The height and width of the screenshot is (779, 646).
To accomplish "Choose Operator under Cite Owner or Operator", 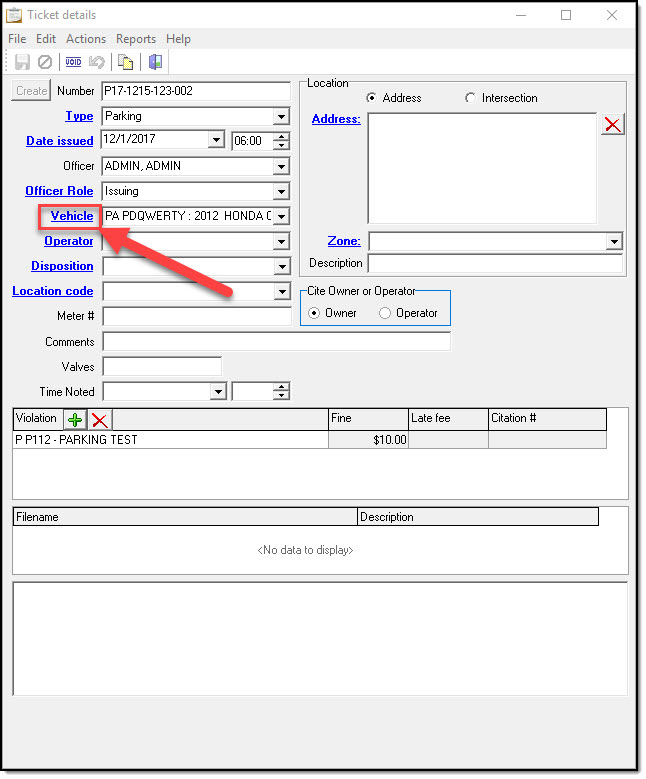I will point(386,313).
